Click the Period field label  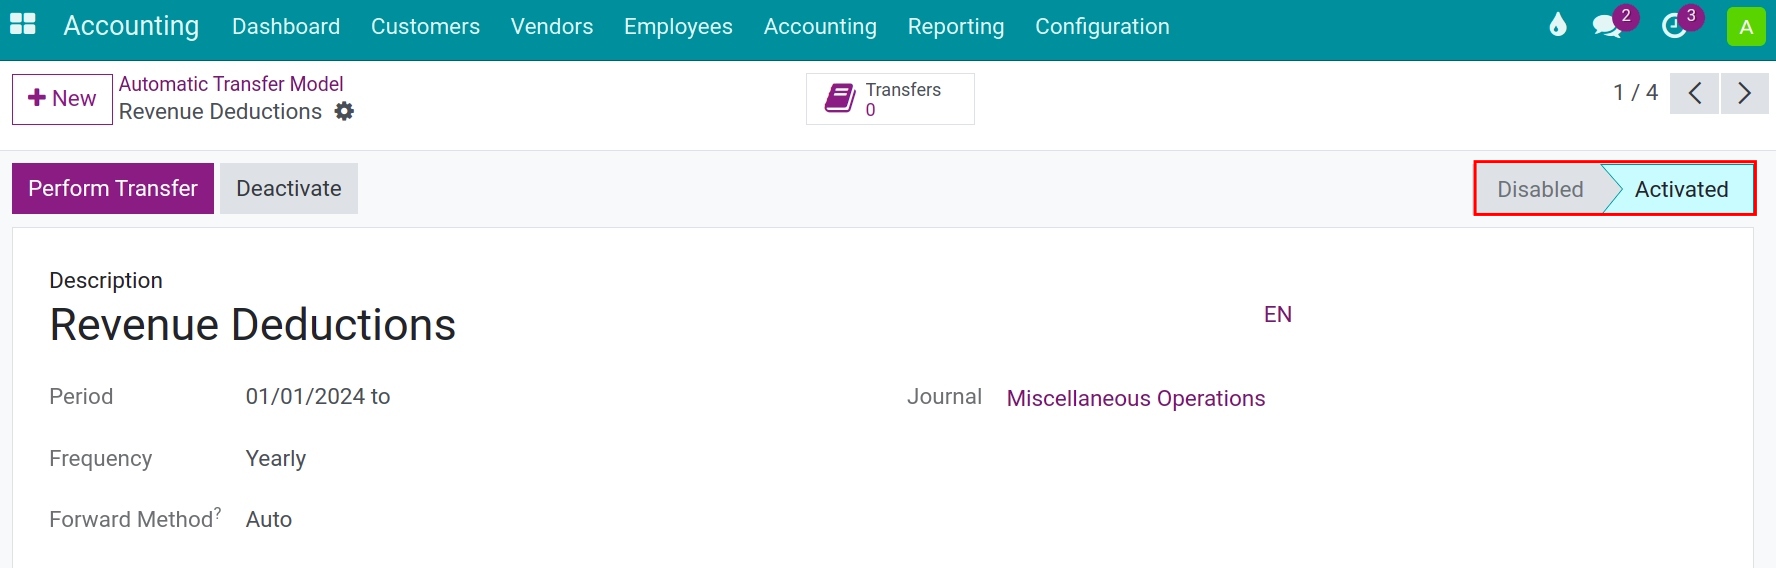pyautogui.click(x=81, y=397)
